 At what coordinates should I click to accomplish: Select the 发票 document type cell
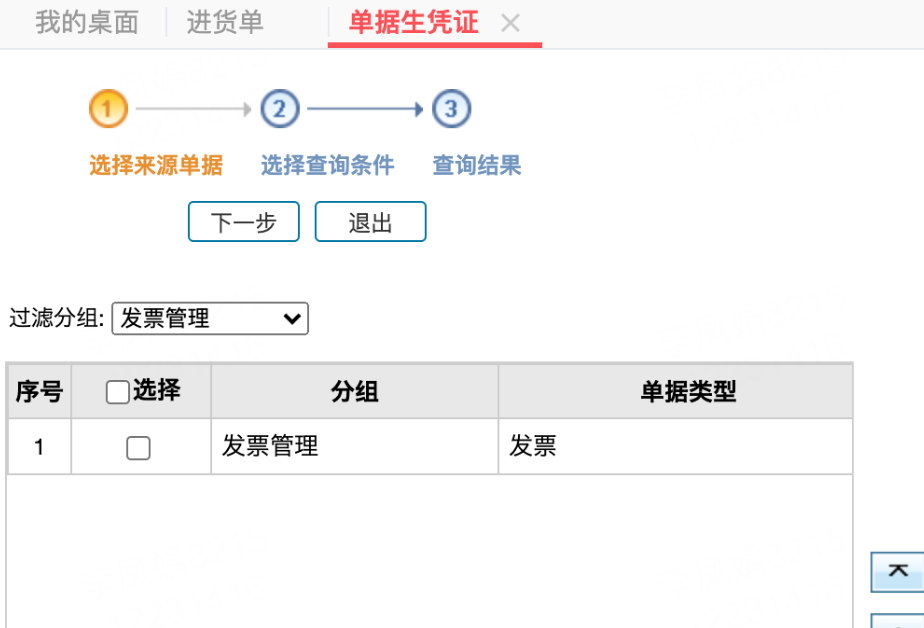tap(533, 446)
